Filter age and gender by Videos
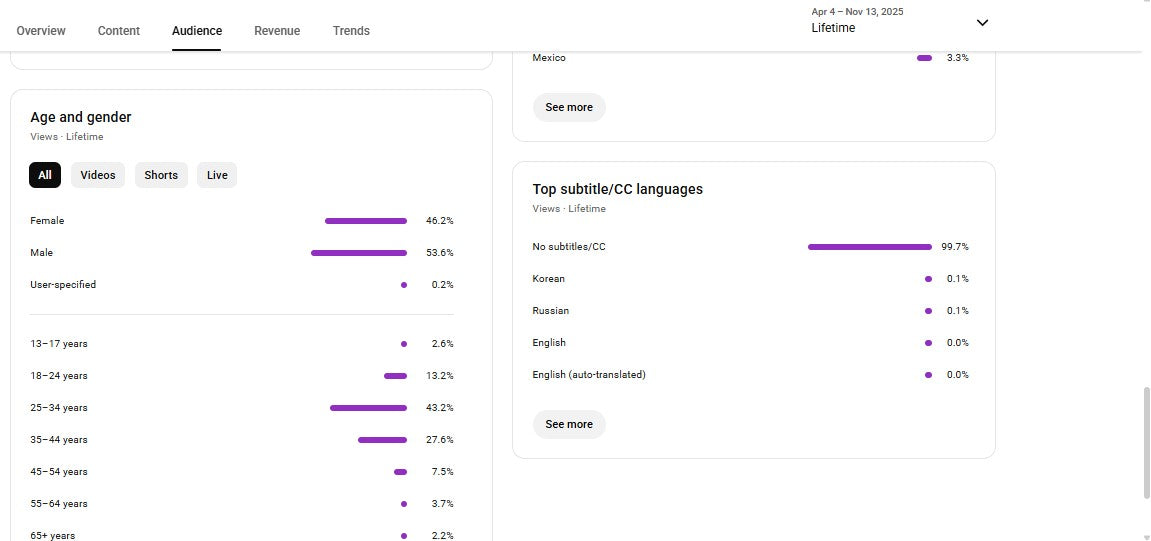The image size is (1151, 541). [98, 175]
